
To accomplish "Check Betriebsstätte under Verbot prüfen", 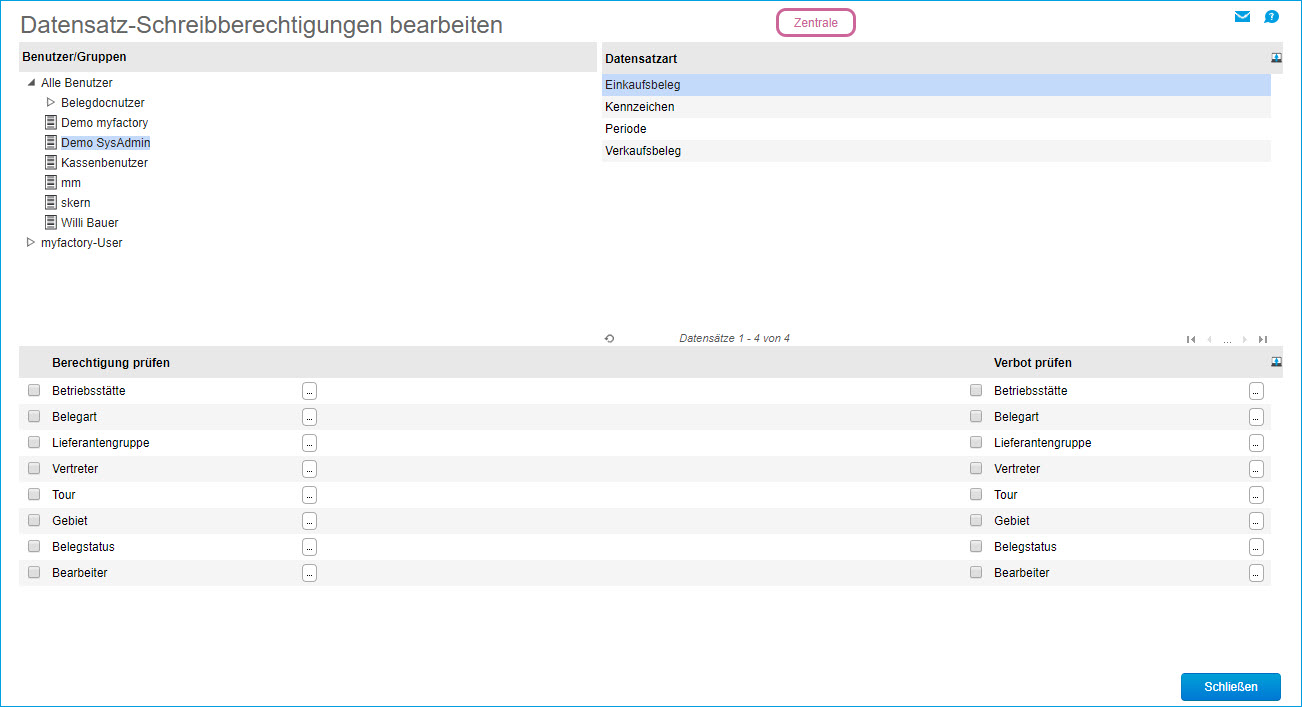I will 976,390.
